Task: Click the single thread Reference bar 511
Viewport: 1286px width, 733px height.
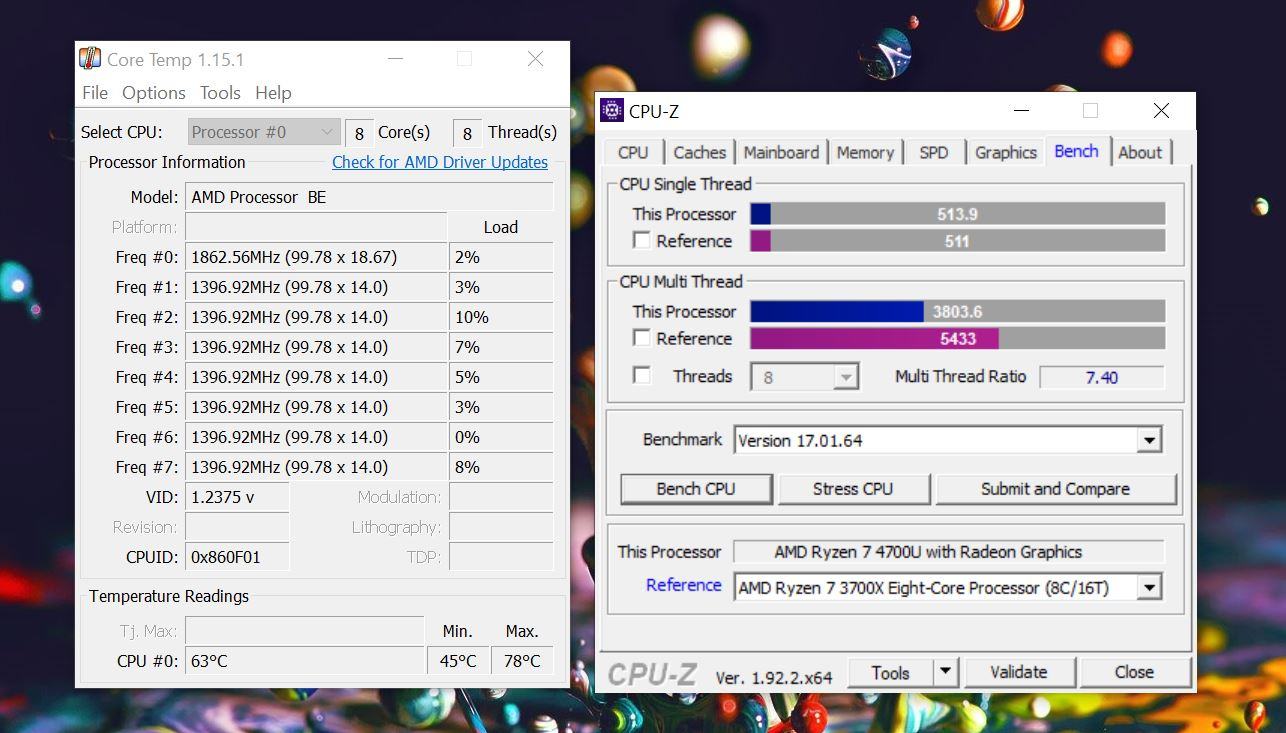Action: 957,241
